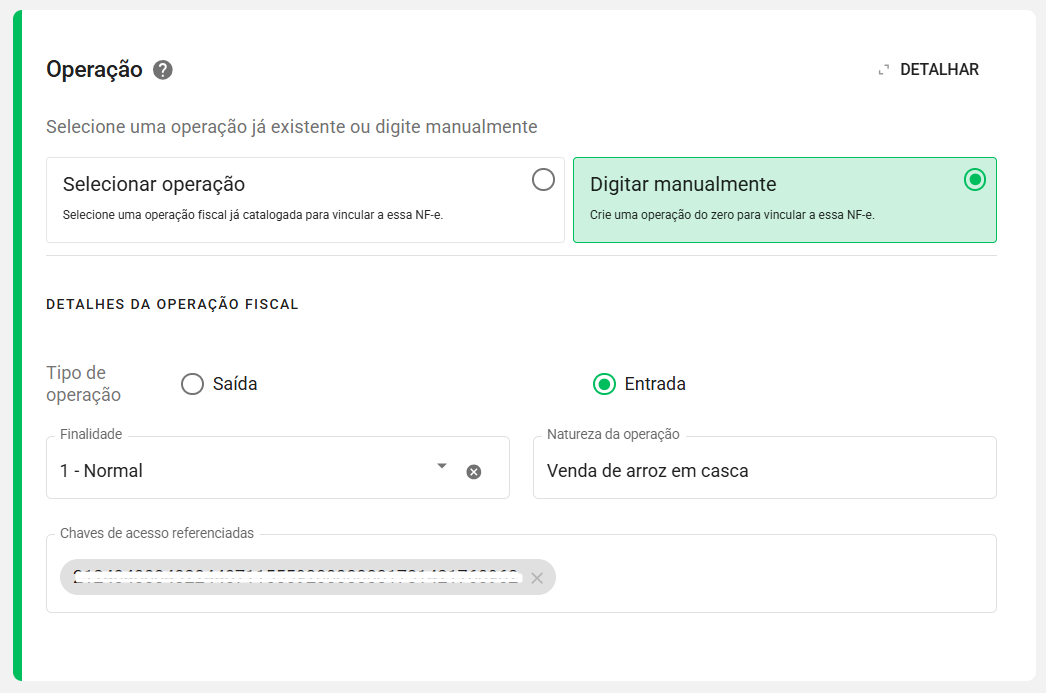Click the 'Entrada' option label

coord(655,384)
